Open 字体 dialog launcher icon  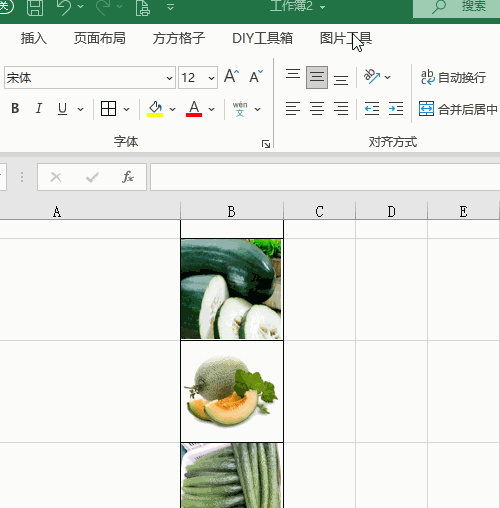tap(266, 144)
